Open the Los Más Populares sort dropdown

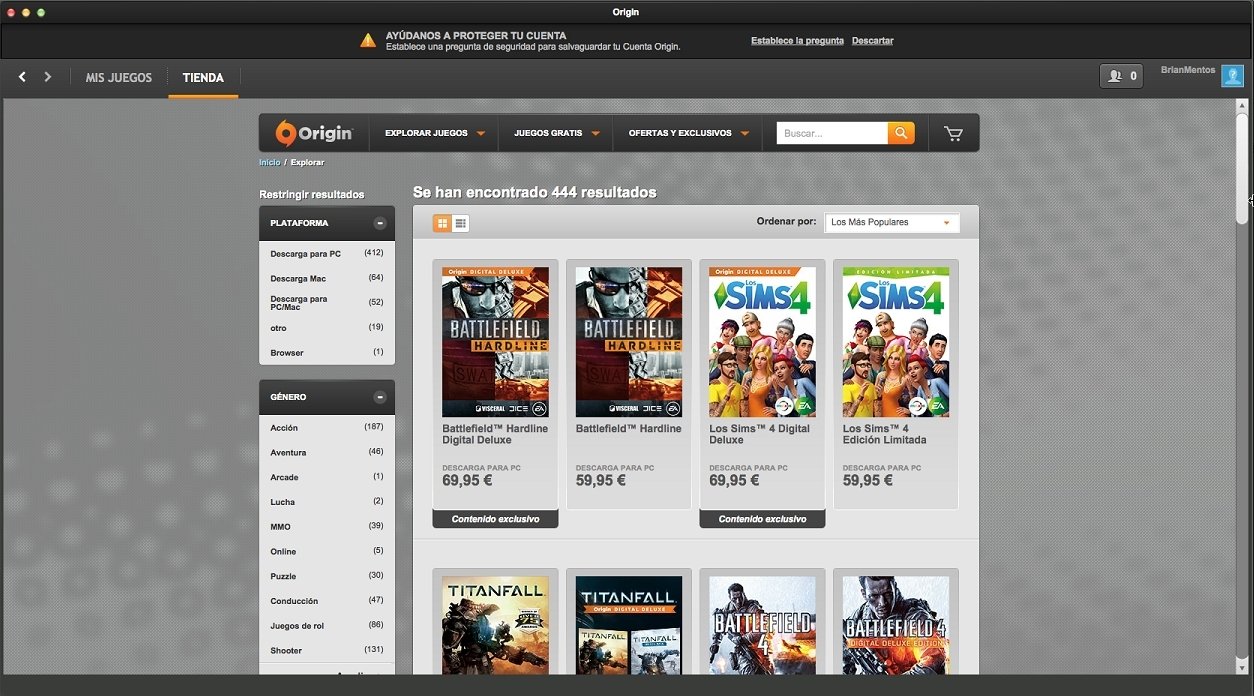tap(892, 222)
